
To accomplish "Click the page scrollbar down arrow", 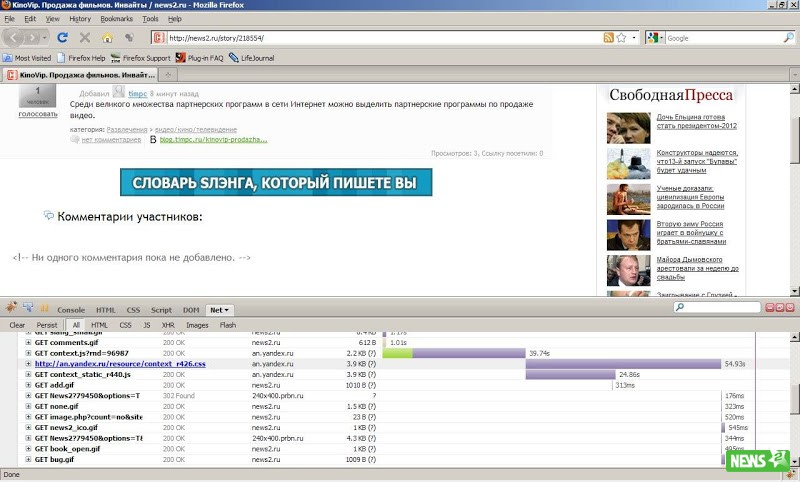I will click(794, 291).
